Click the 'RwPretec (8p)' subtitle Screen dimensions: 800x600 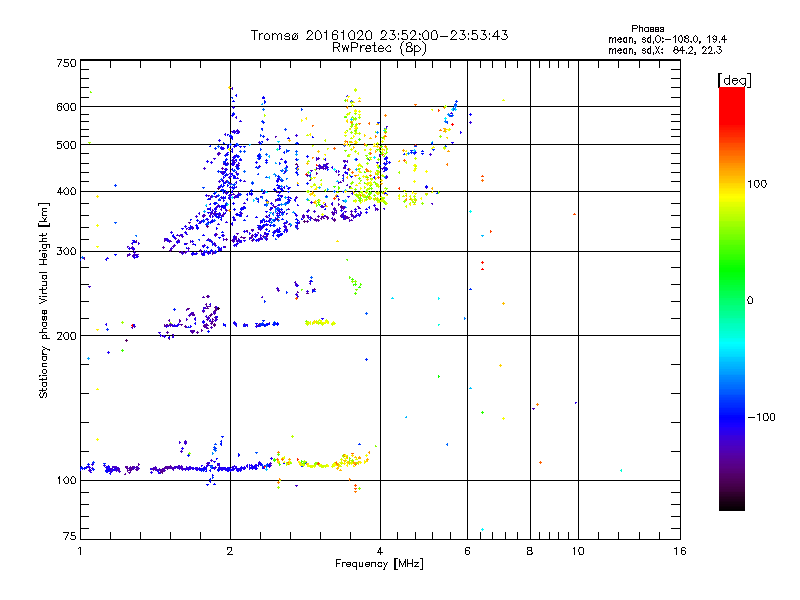pos(379,48)
